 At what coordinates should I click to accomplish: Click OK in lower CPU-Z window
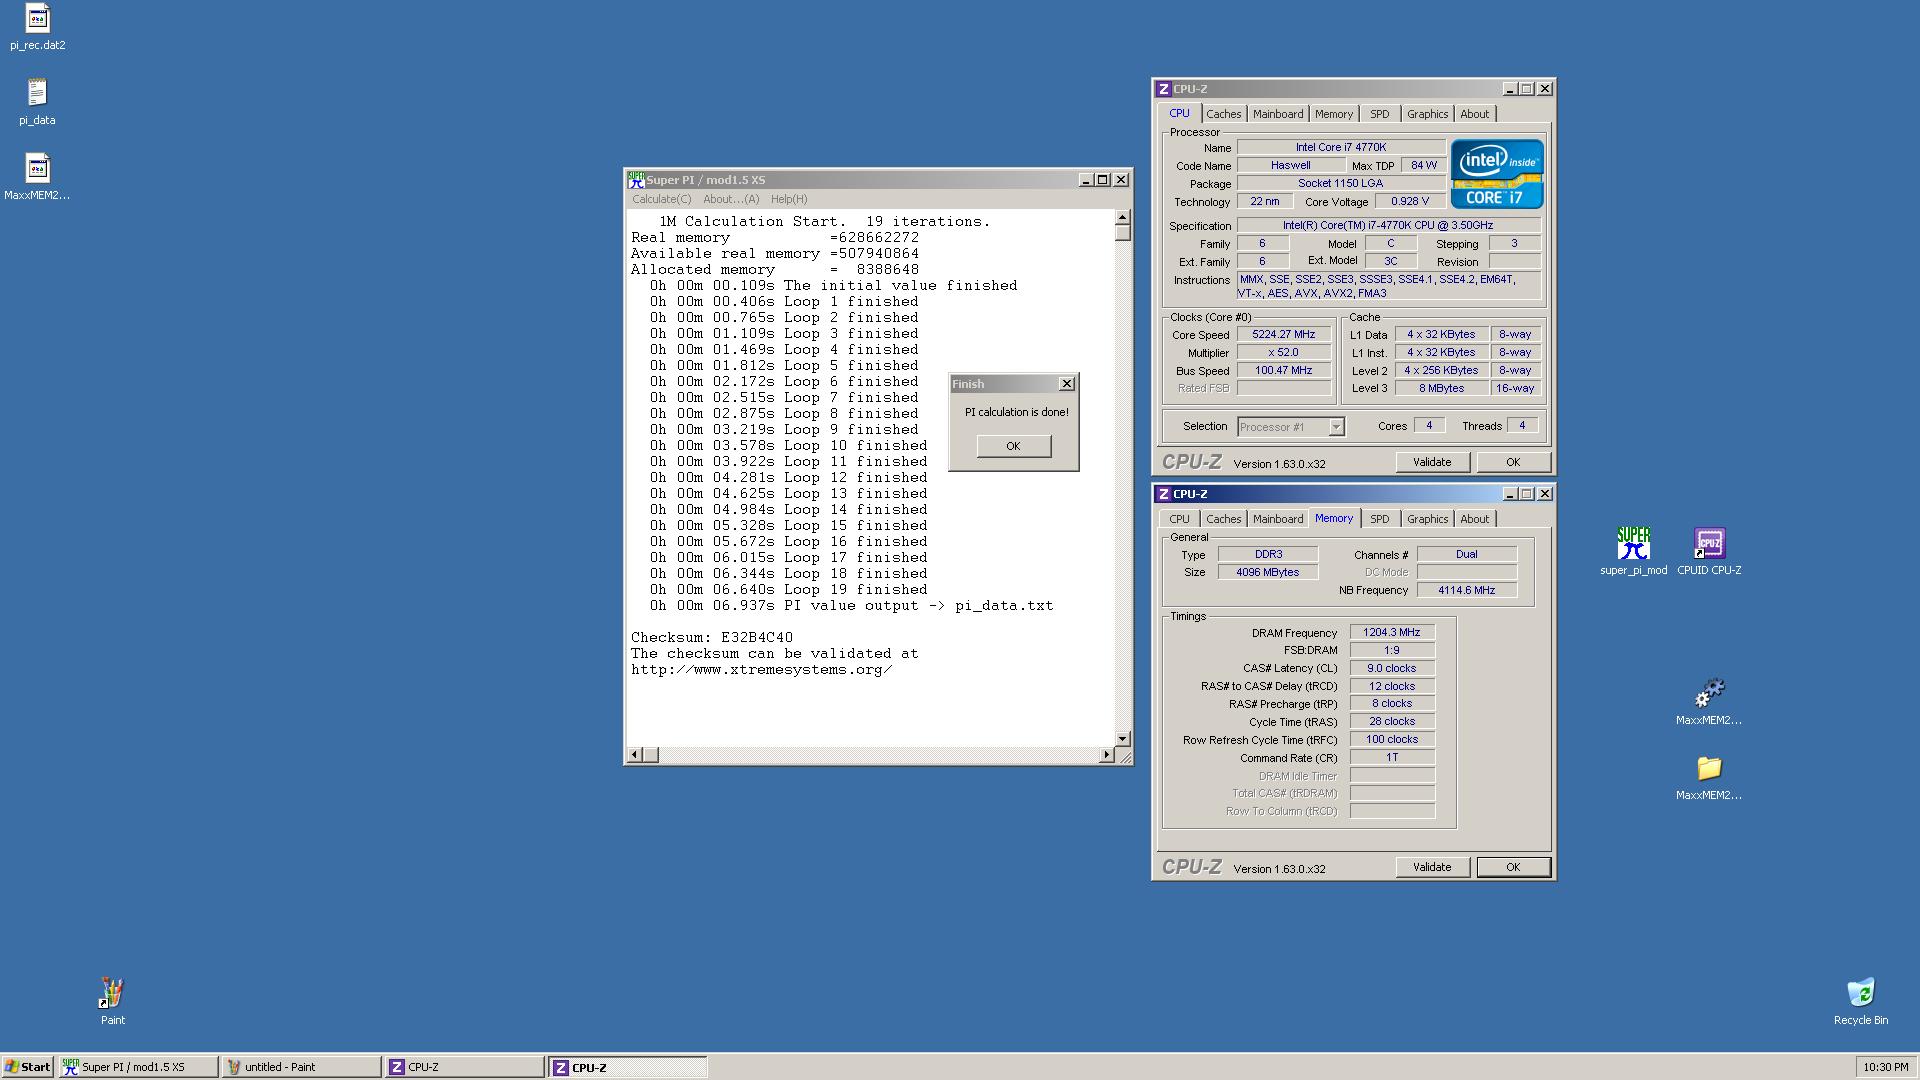click(1513, 867)
